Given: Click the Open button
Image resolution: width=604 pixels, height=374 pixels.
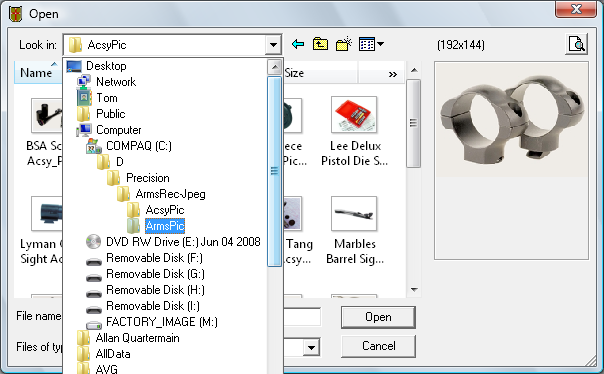Looking at the screenshot, I should coord(378,317).
